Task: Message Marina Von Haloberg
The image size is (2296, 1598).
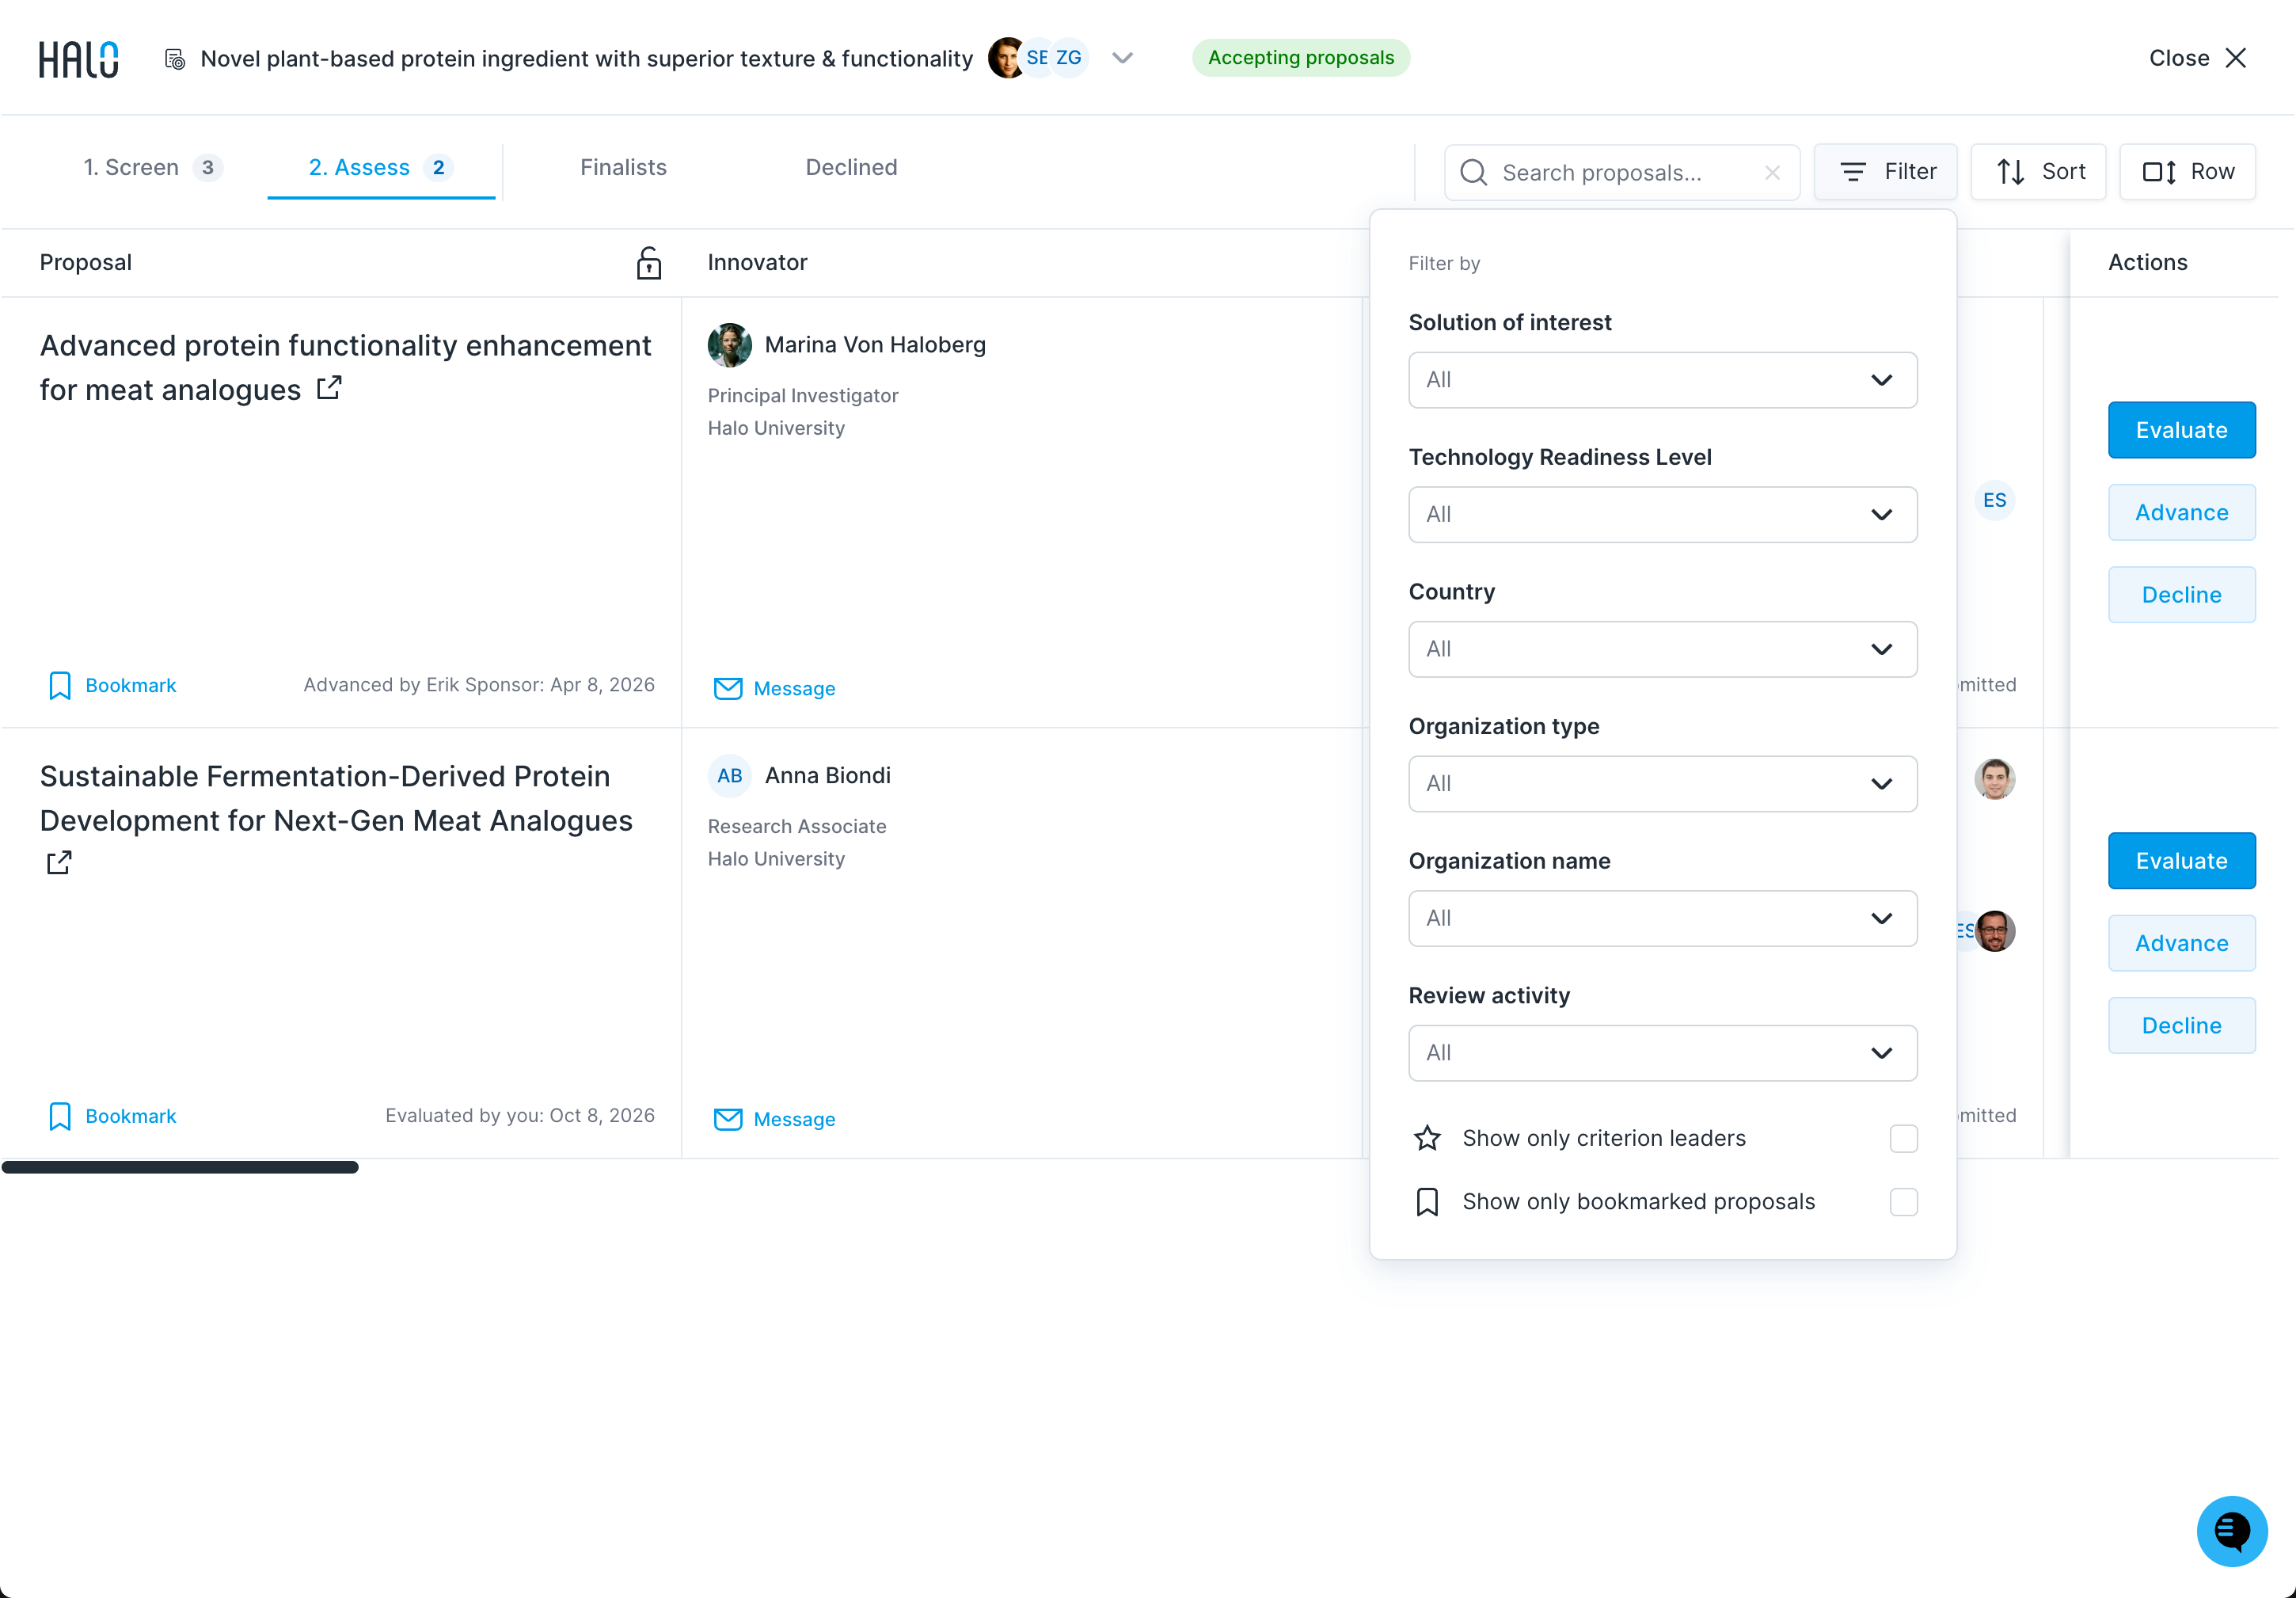Action: [775, 689]
